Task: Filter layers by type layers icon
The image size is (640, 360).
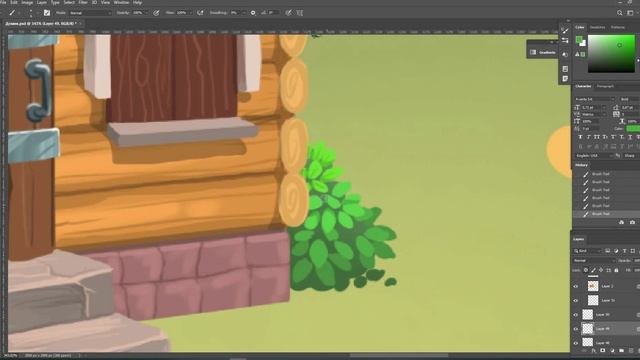Action: click(x=624, y=251)
